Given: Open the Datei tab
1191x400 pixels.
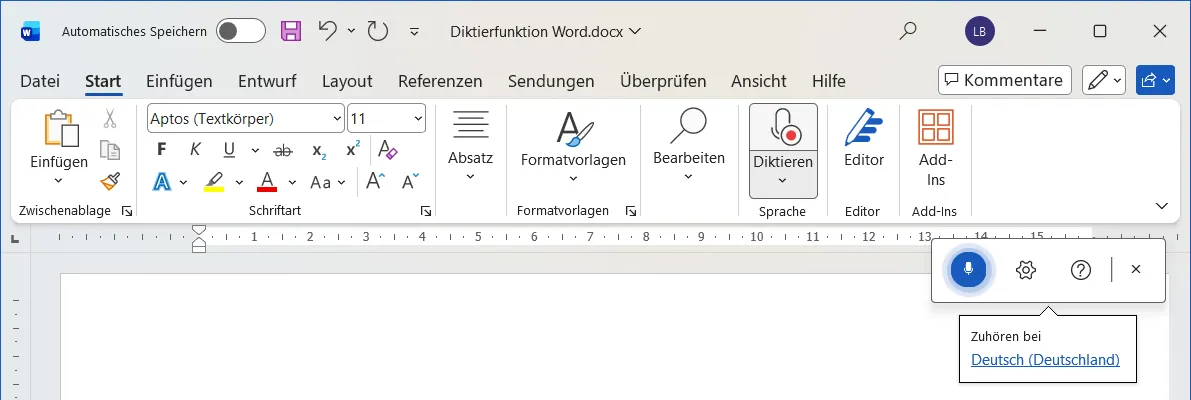Looking at the screenshot, I should [39, 80].
